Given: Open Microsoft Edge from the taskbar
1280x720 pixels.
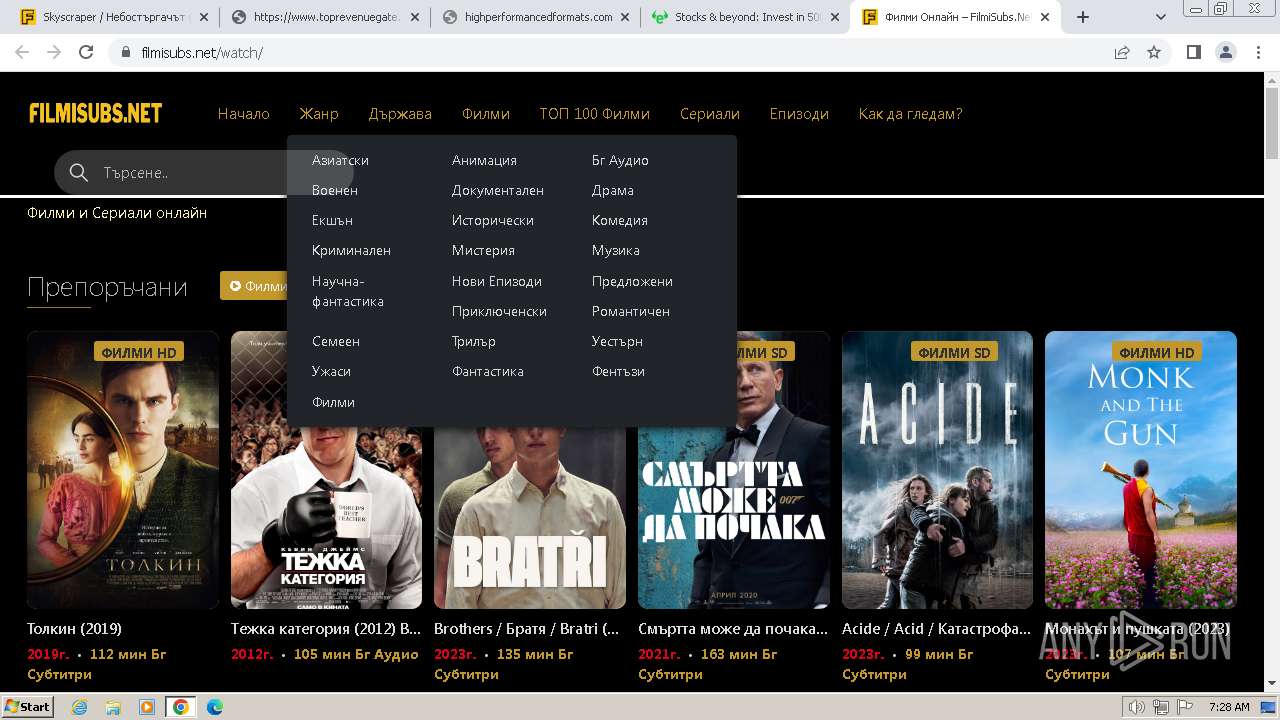Looking at the screenshot, I should (215, 707).
